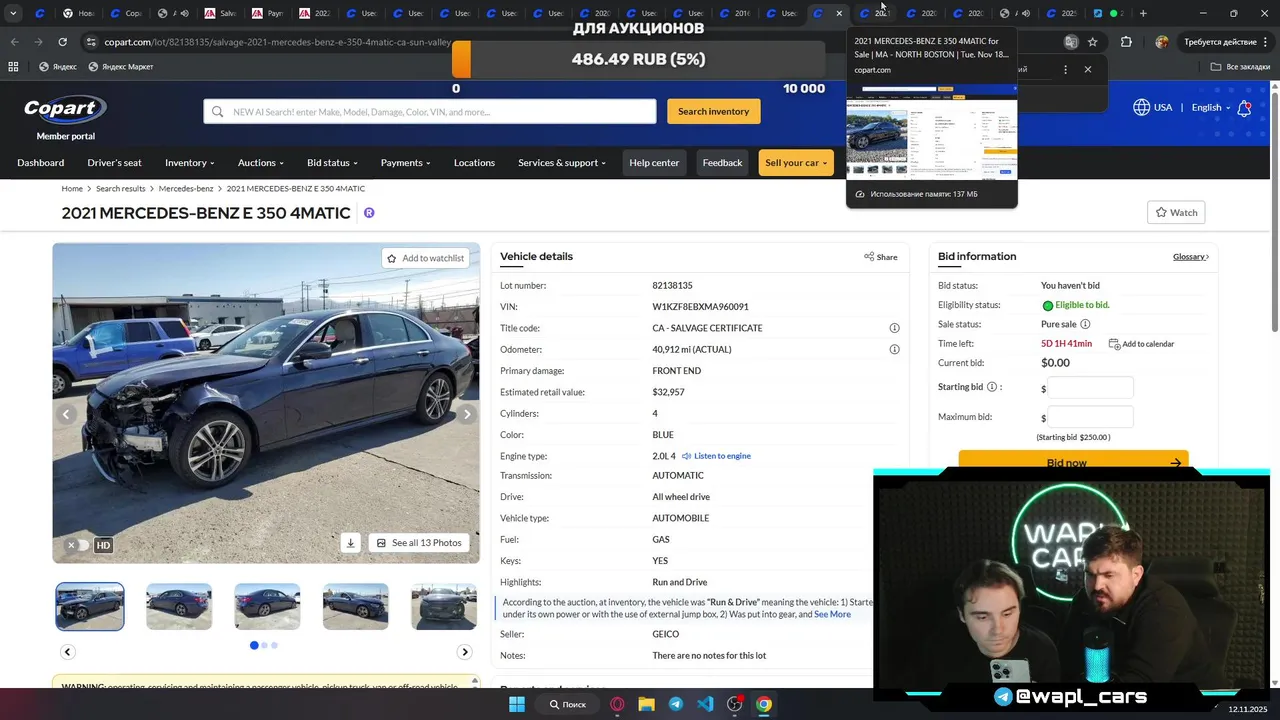Toggle the HD image quality switch
This screenshot has width=1280, height=720.
pyautogui.click(x=78, y=545)
